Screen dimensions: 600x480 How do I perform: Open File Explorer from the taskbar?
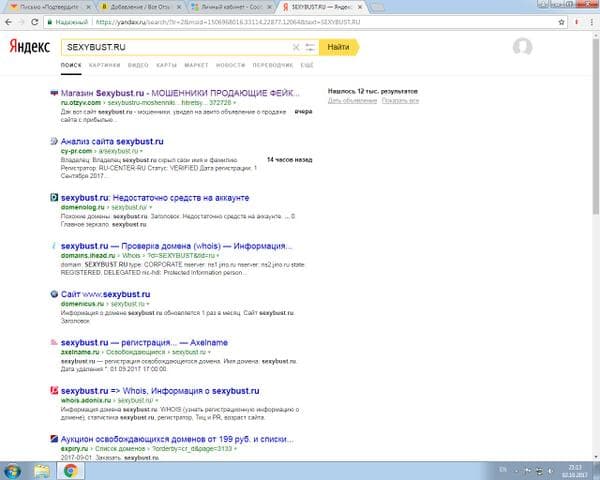click(41, 471)
